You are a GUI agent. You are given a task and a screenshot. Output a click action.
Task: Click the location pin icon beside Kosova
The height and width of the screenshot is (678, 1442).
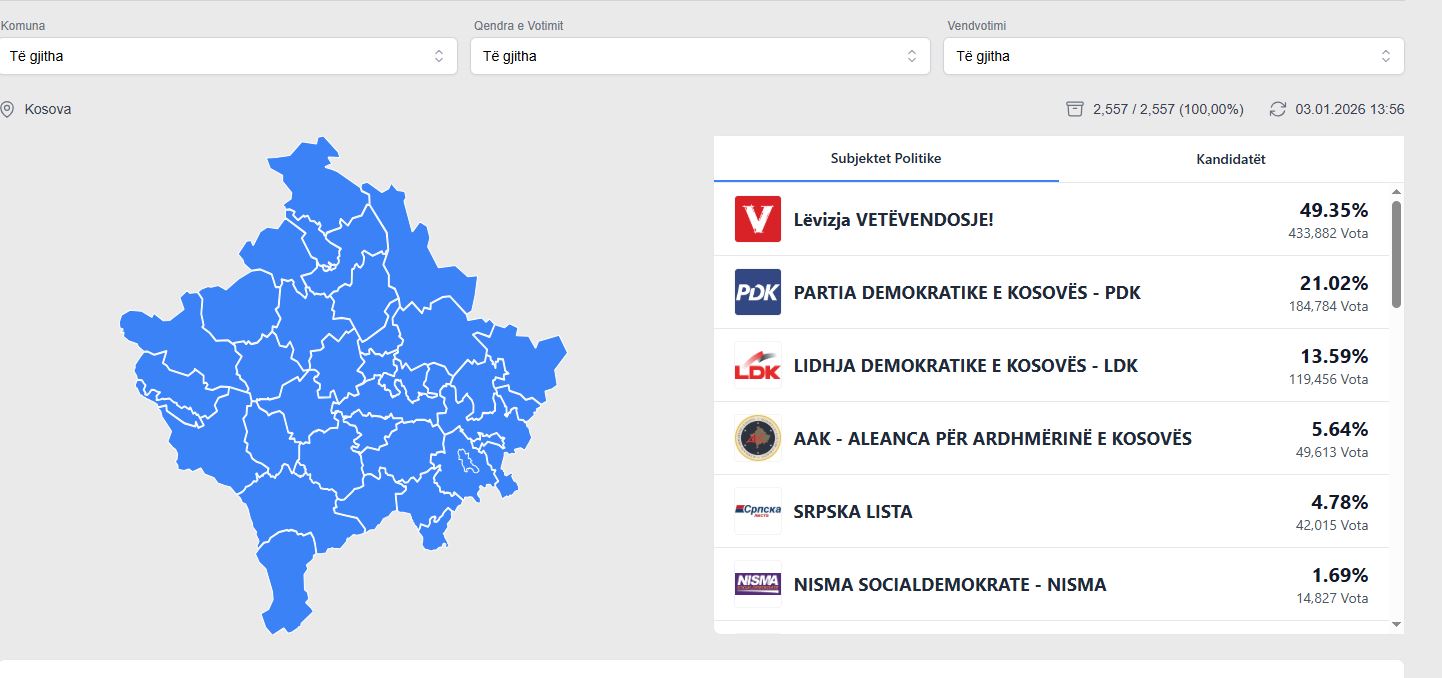[x=8, y=109]
